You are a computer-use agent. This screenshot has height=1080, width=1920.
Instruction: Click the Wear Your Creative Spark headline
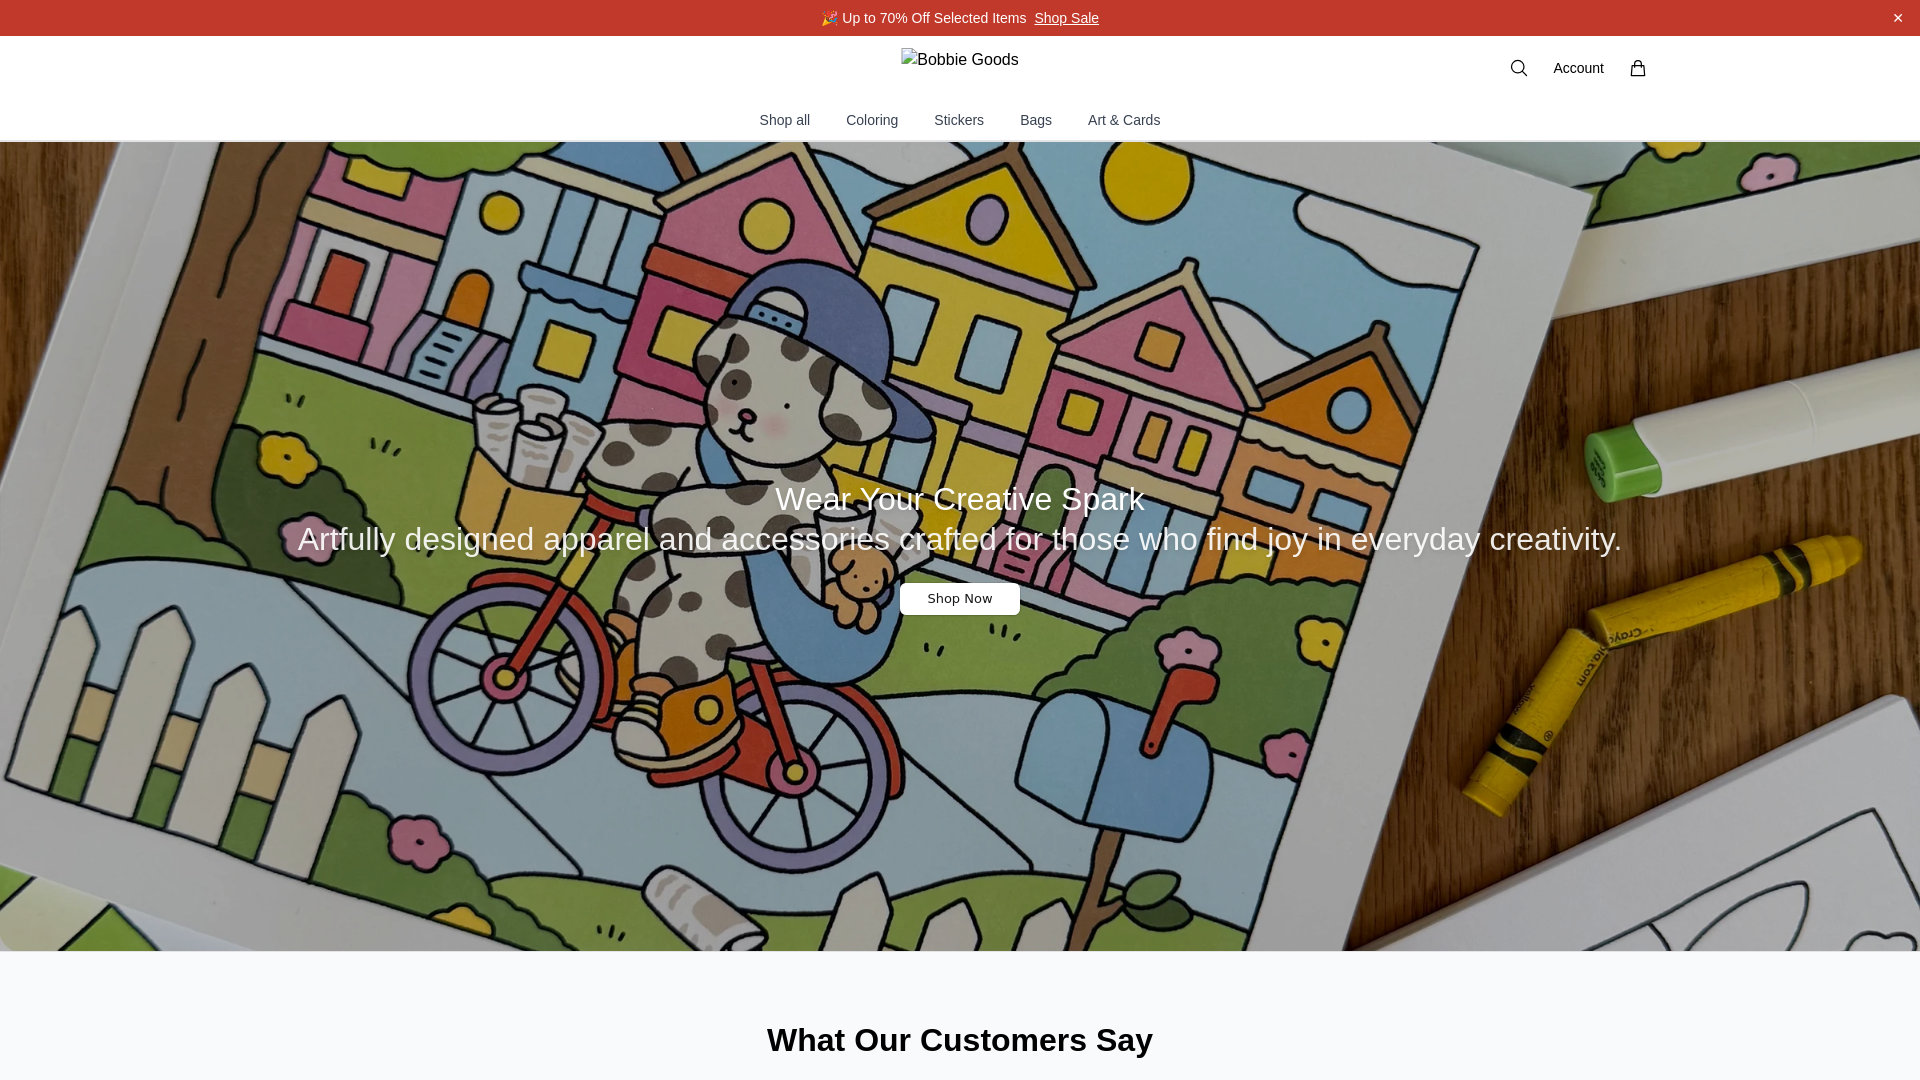(960, 499)
